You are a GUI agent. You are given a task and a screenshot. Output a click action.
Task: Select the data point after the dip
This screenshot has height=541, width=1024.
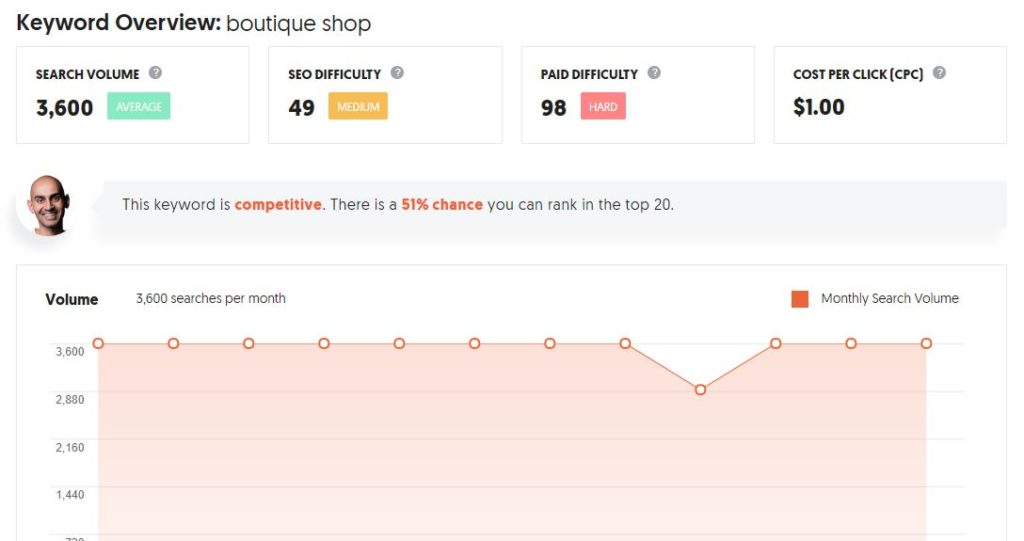775,343
